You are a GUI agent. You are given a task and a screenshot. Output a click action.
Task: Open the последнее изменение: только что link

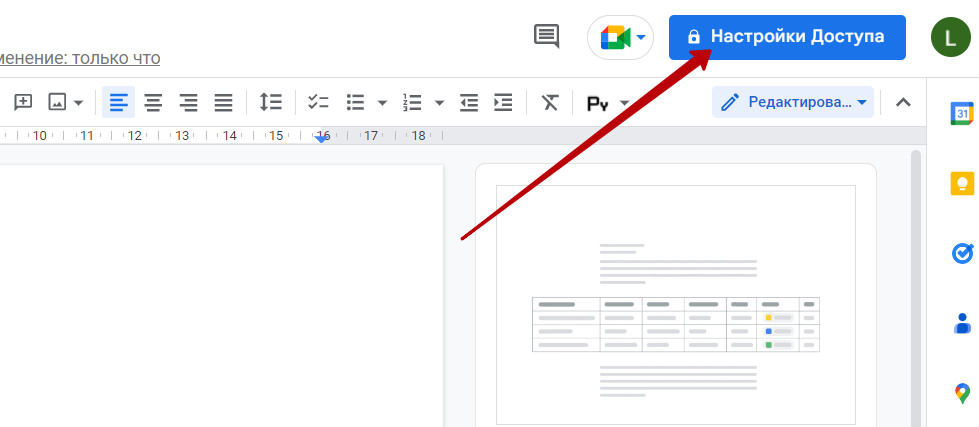[80, 58]
